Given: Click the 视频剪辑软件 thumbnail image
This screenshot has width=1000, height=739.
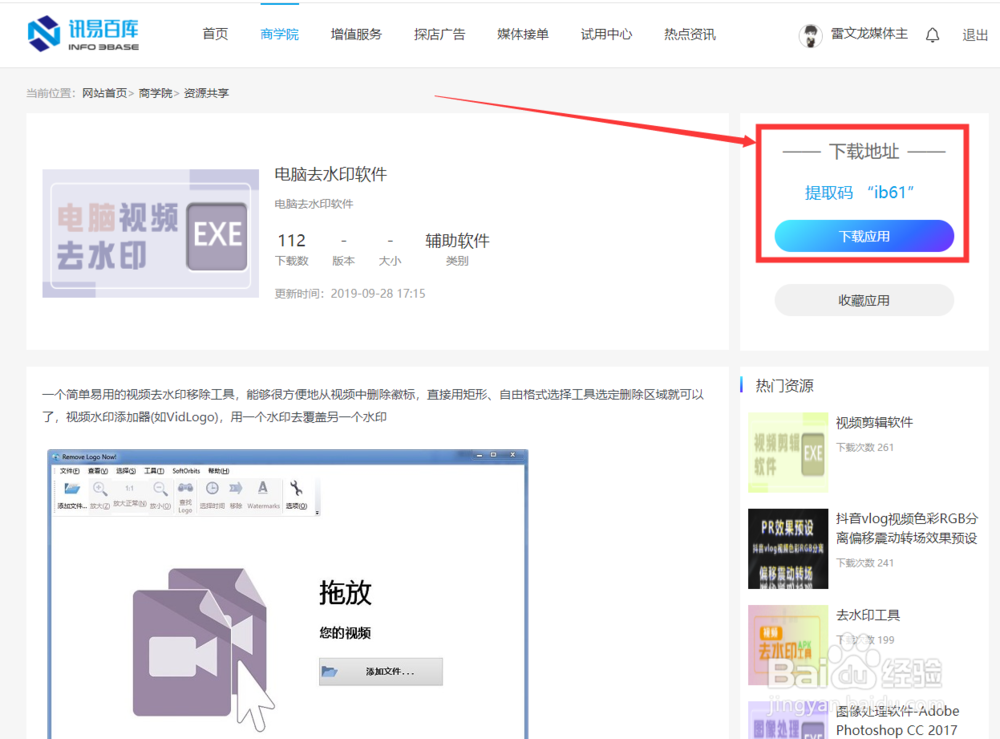Looking at the screenshot, I should [788, 452].
